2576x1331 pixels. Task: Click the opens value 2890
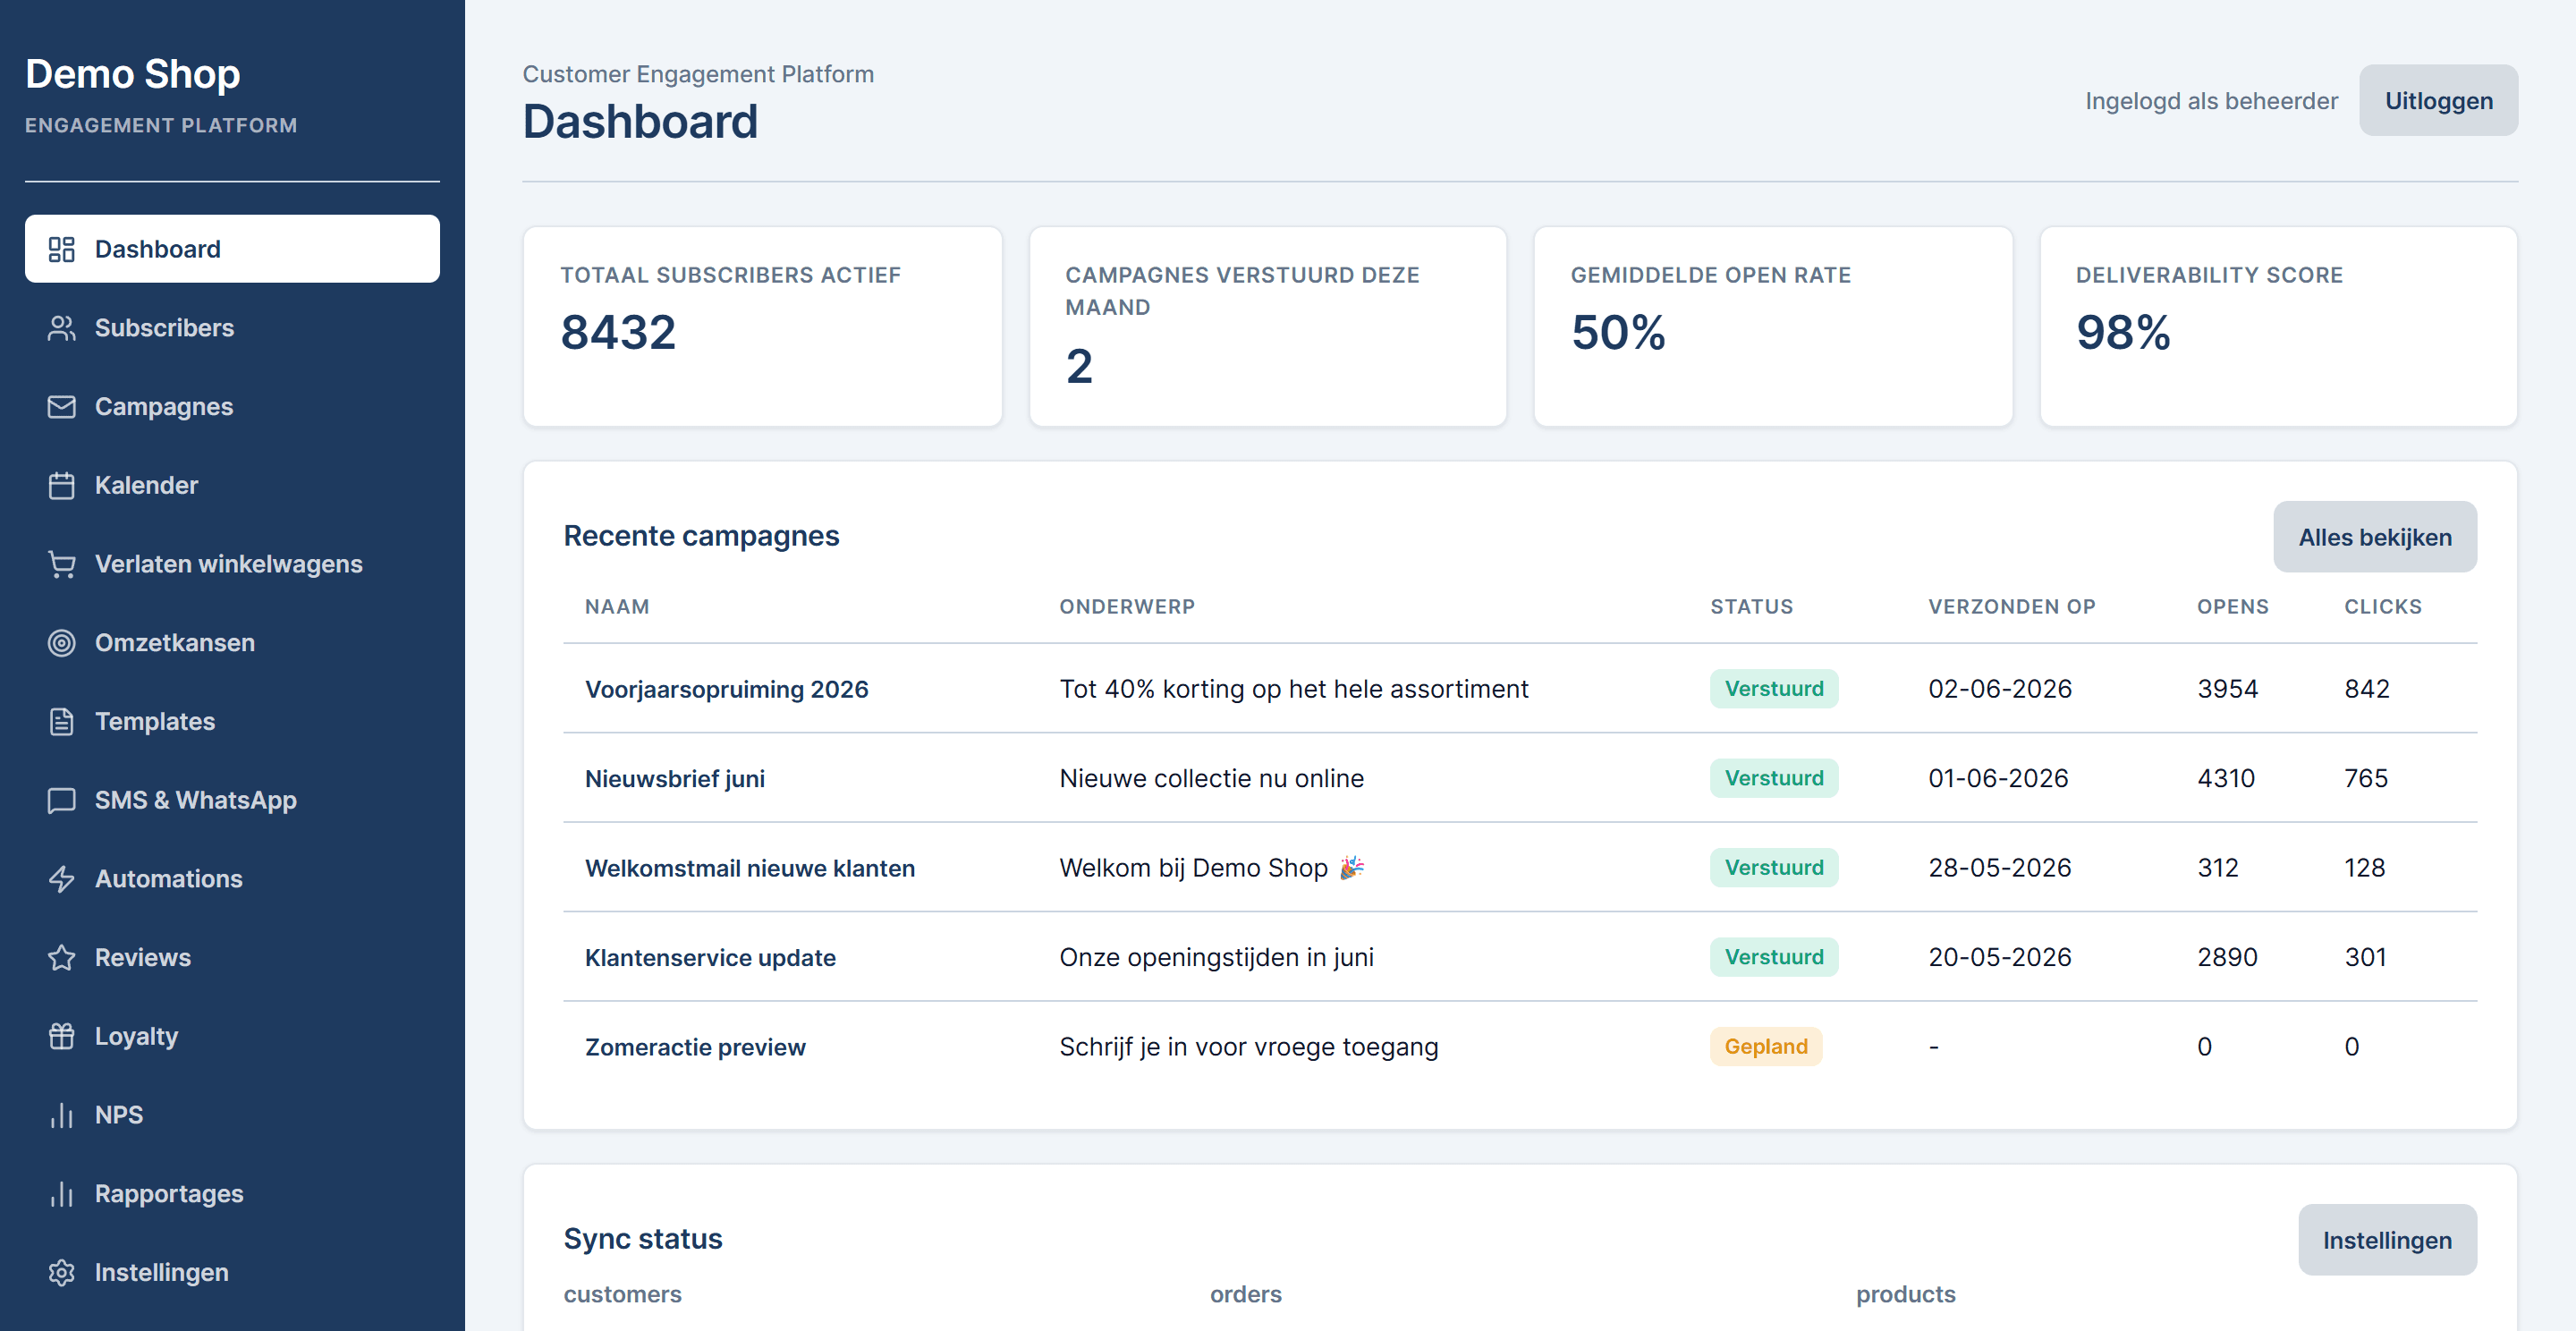pos(2226,957)
